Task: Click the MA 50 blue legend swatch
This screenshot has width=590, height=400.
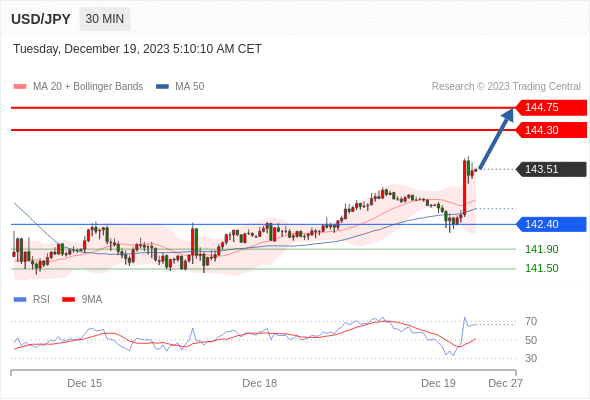Action: [x=162, y=87]
